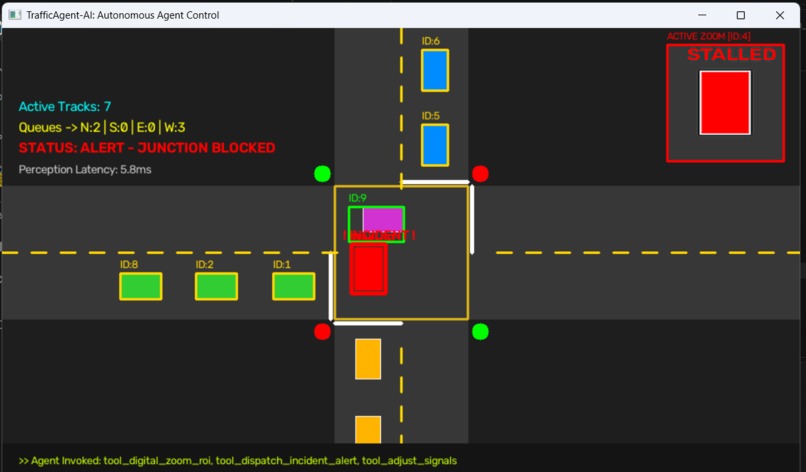Click the upper orange vehicle on south road
Image resolution: width=806 pixels, height=472 pixels.
368,359
